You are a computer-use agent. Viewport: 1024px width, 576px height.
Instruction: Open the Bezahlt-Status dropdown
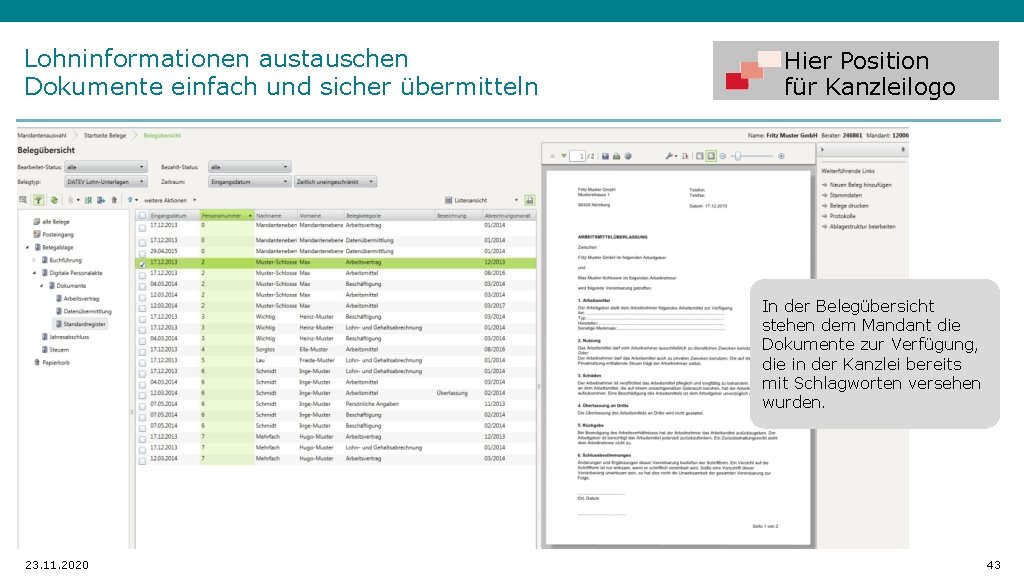tap(249, 167)
